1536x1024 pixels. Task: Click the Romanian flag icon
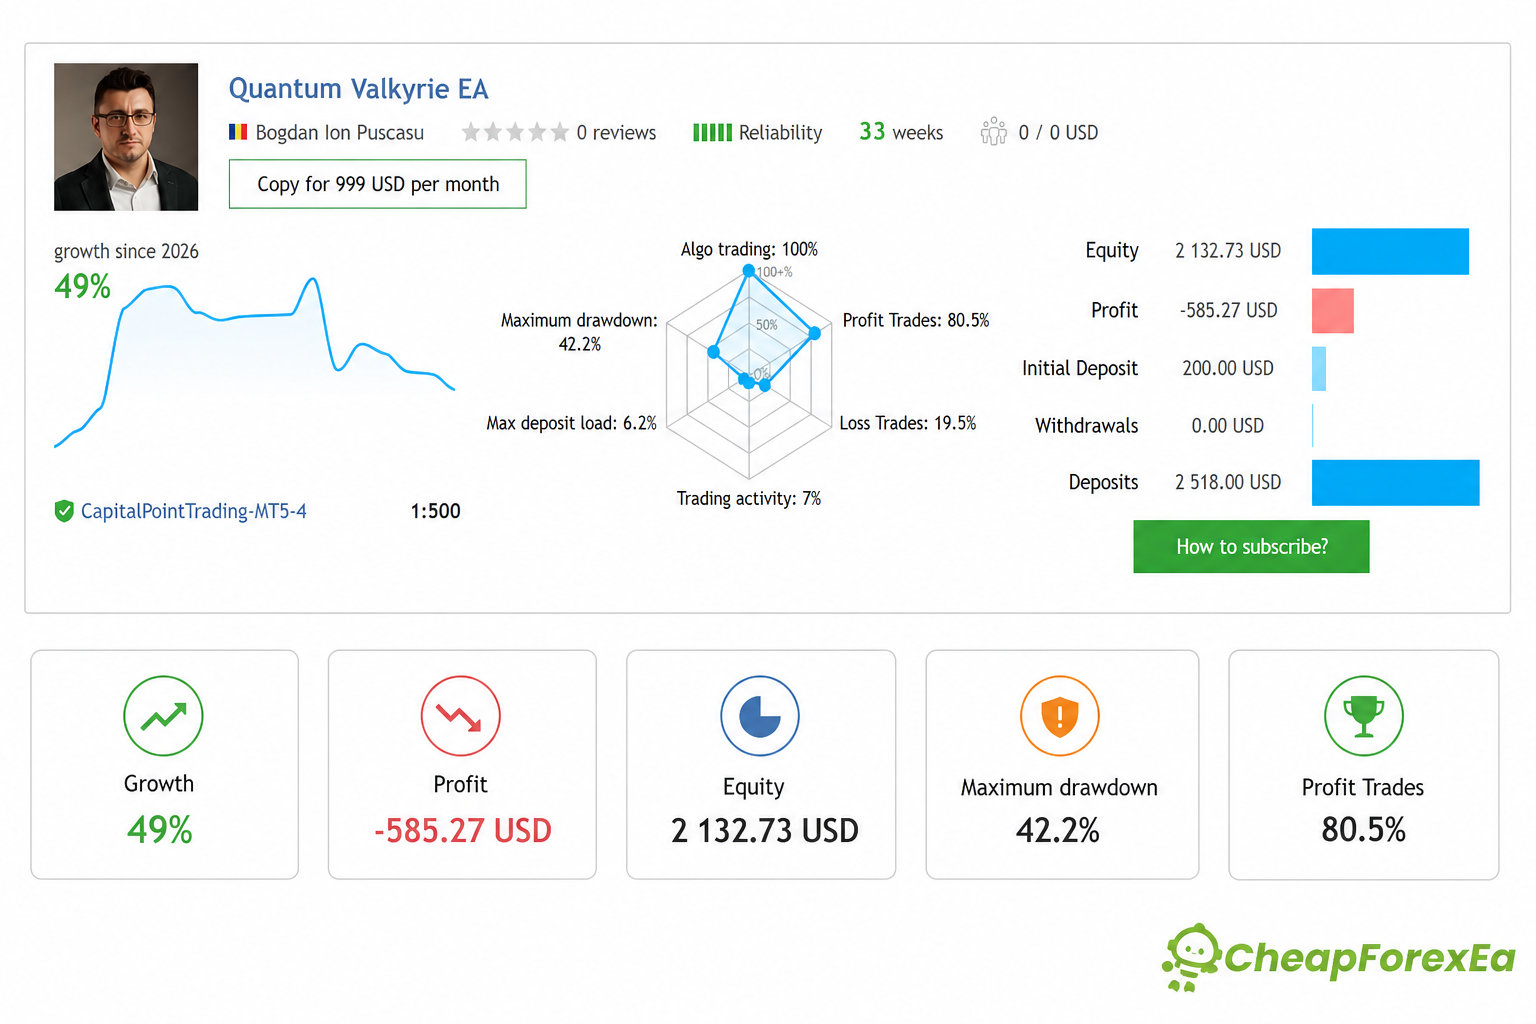click(238, 132)
